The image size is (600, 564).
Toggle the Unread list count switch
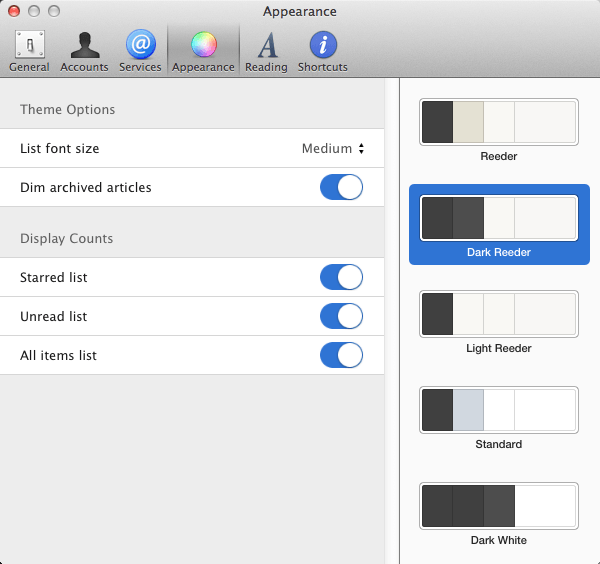(x=341, y=316)
